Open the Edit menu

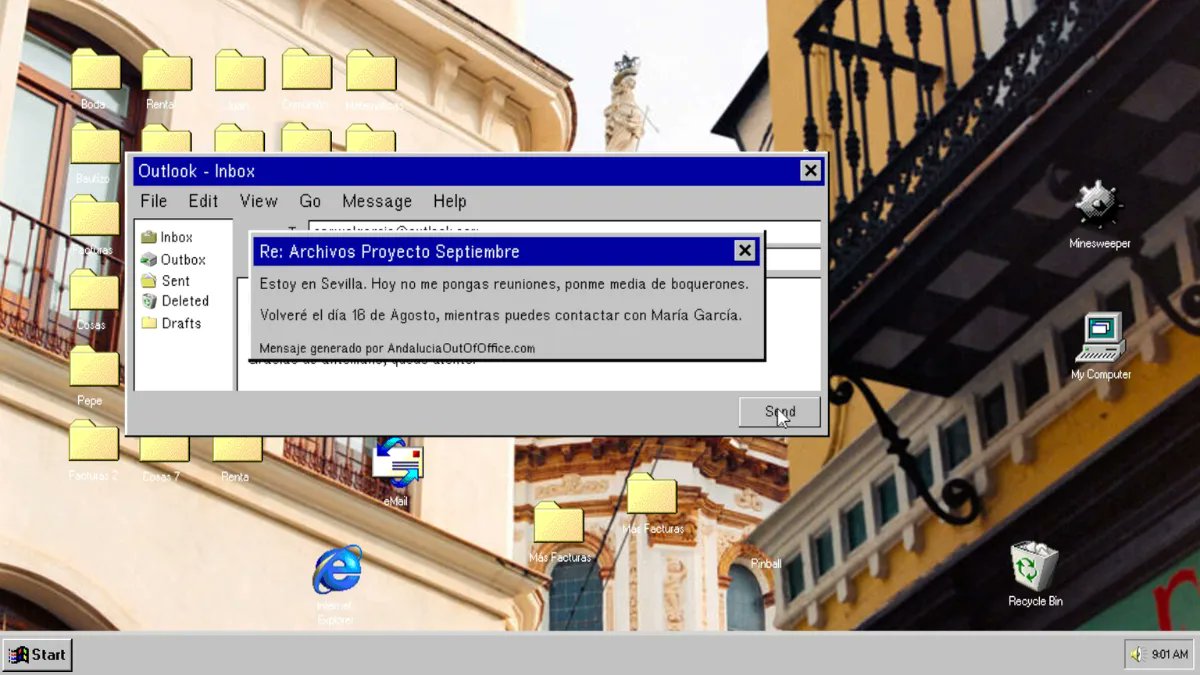pos(203,201)
